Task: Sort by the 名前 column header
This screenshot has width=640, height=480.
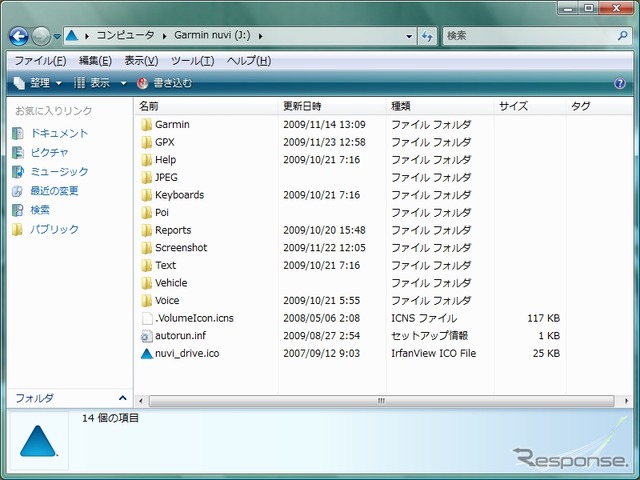Action: 207,106
